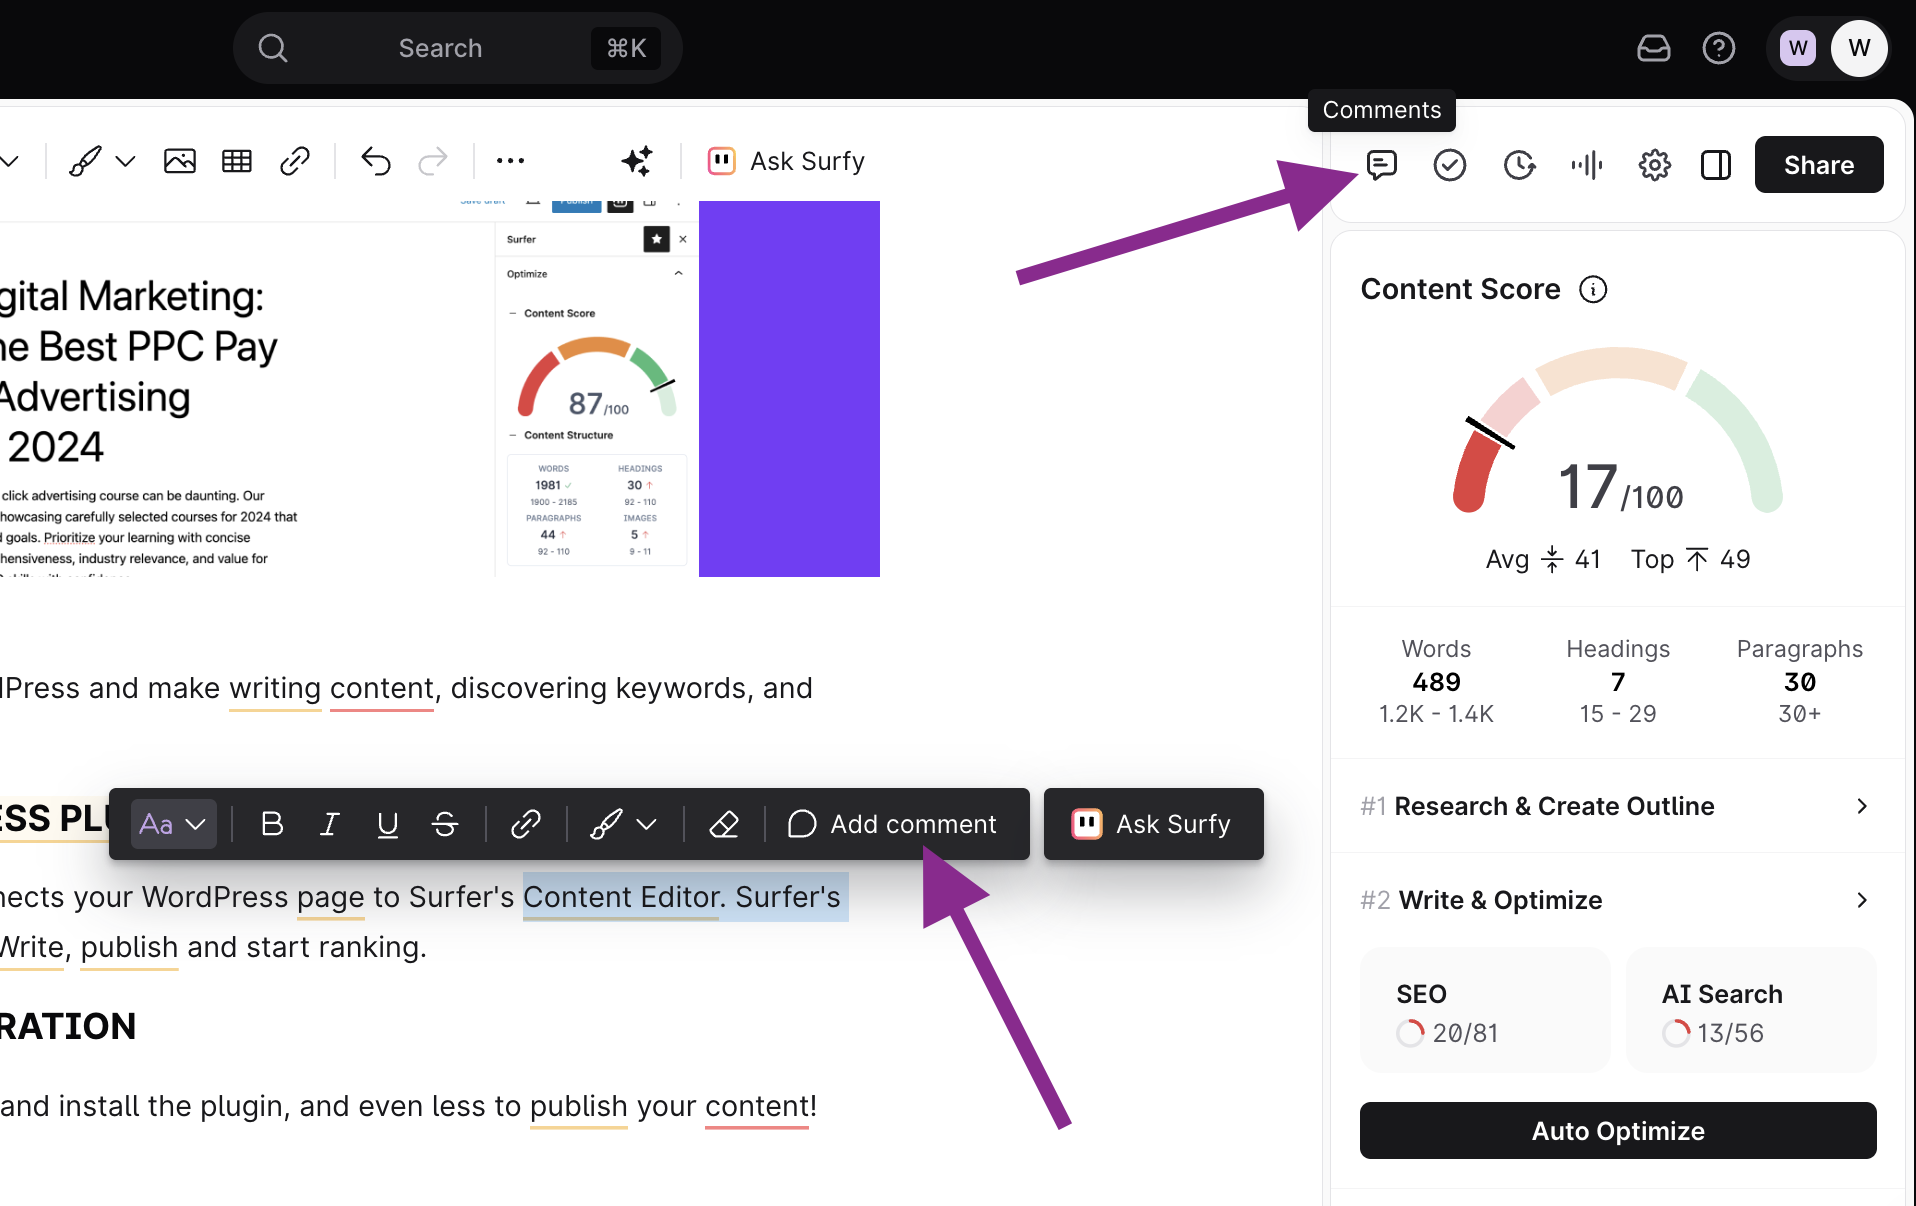Undo the last action
This screenshot has height=1206, width=1916.
(376, 161)
